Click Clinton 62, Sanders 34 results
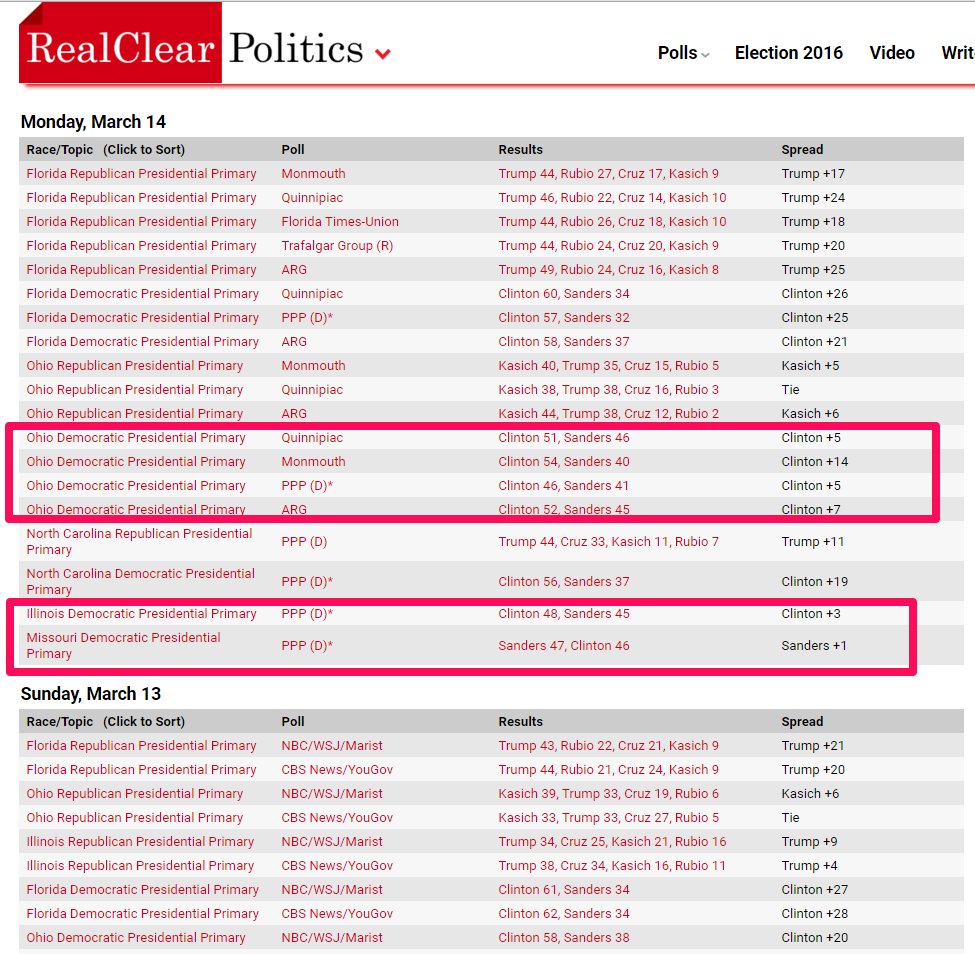Screen dimensions: 975x954 click(564, 914)
